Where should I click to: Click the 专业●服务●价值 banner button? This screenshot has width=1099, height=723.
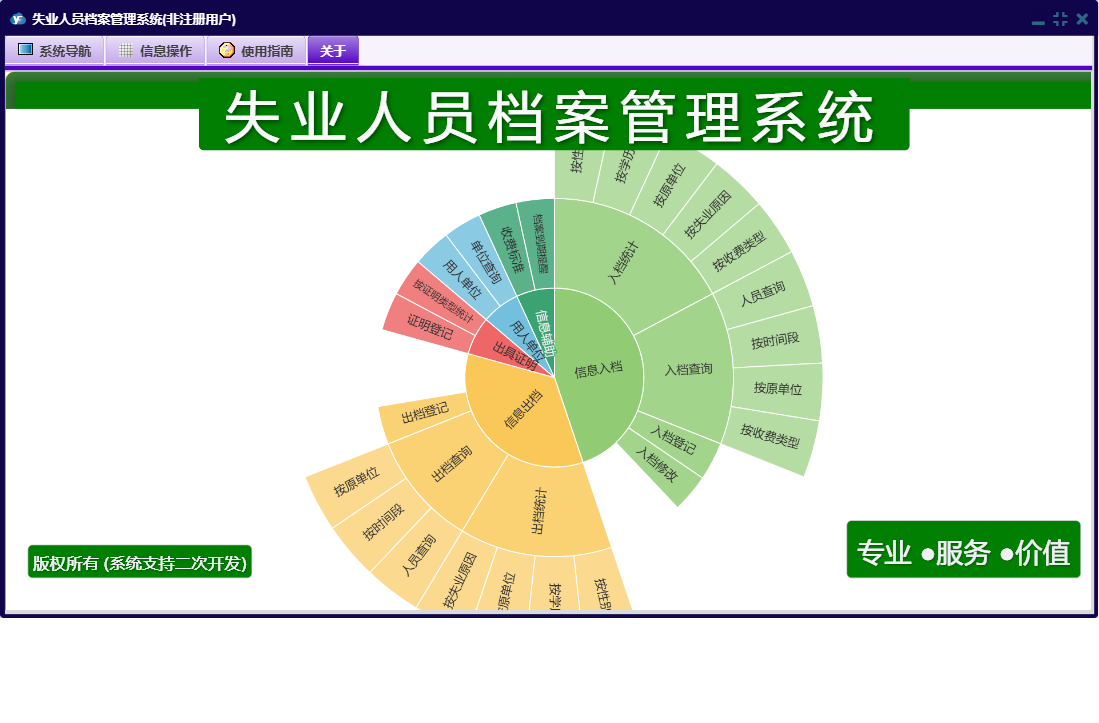point(963,550)
